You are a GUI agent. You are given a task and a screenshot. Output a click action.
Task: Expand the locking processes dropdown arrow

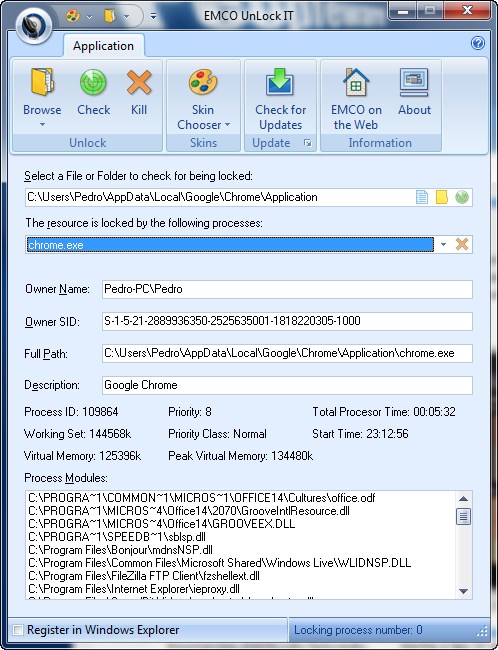point(443,245)
